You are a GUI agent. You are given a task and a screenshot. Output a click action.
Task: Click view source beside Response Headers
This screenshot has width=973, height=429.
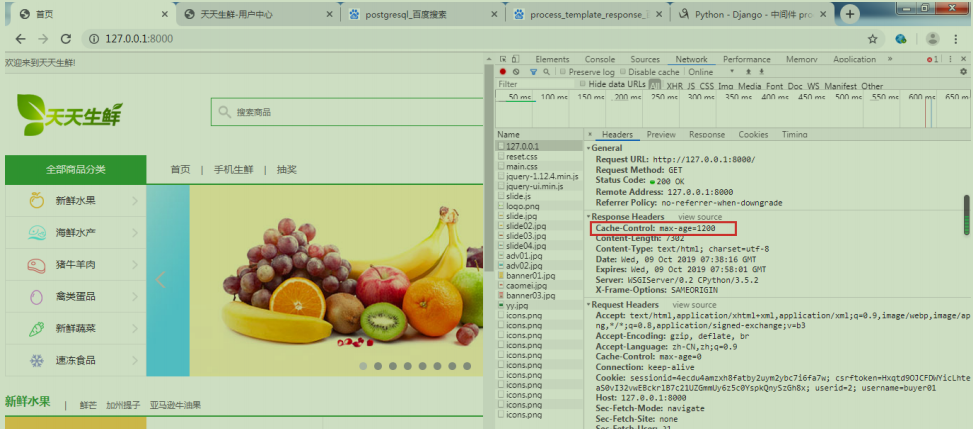tap(700, 217)
